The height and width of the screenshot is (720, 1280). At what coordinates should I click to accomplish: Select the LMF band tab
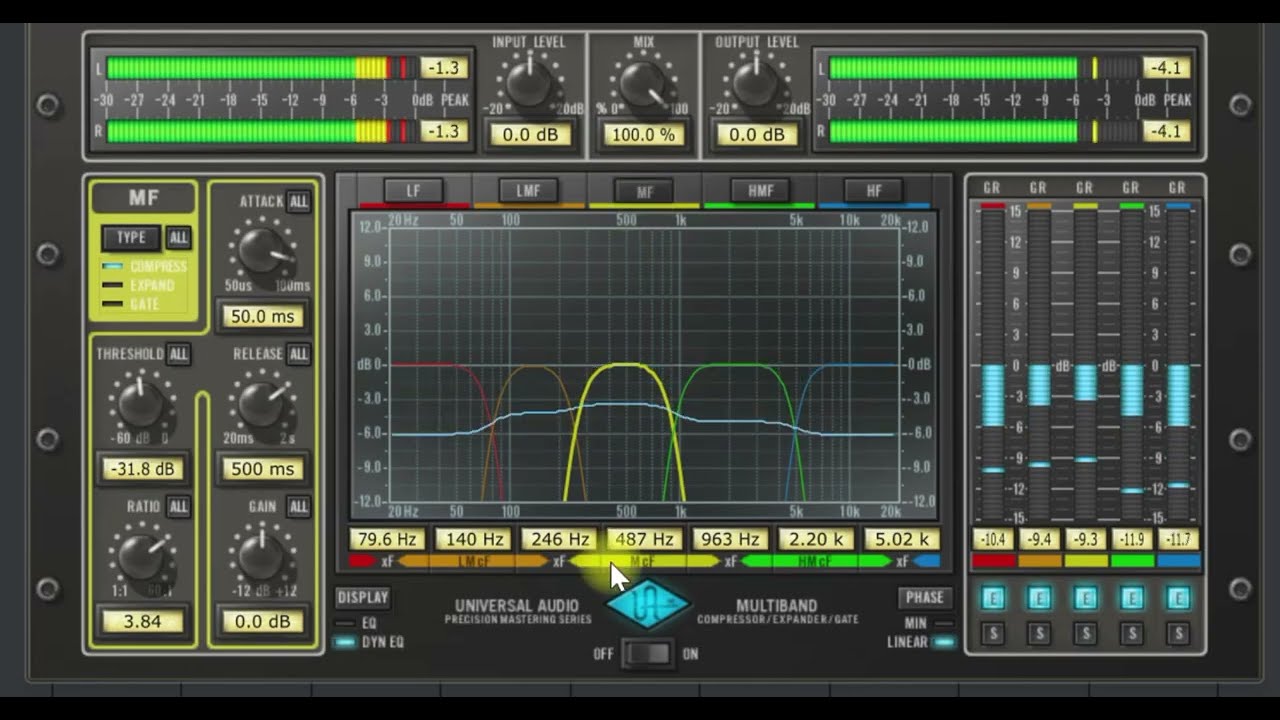[528, 190]
